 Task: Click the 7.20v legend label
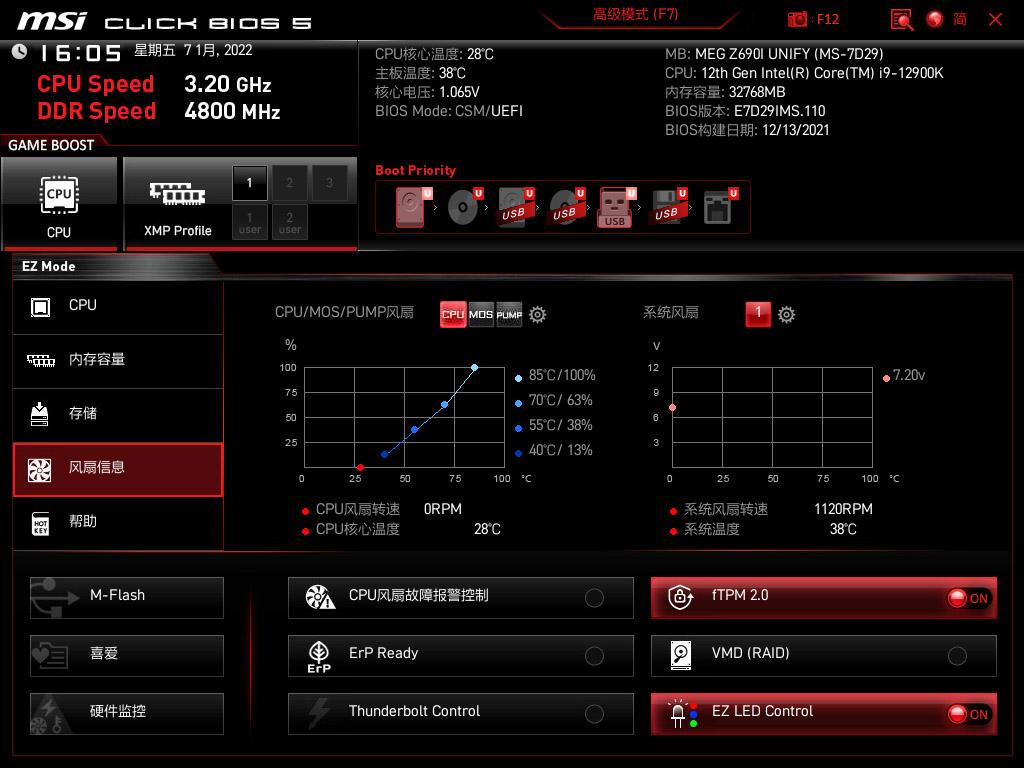(x=908, y=375)
